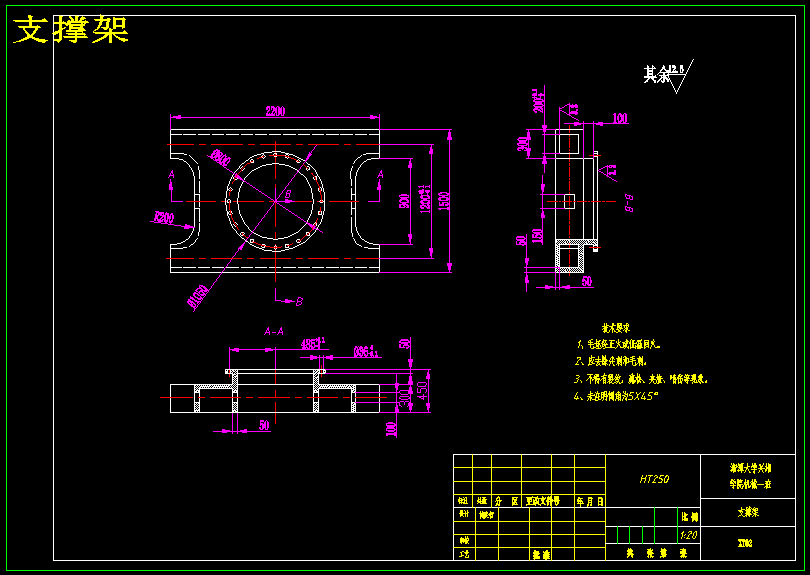Viewport: 810px width, 575px height.
Task: Click the "R200" radius dimension
Action: click(x=163, y=217)
